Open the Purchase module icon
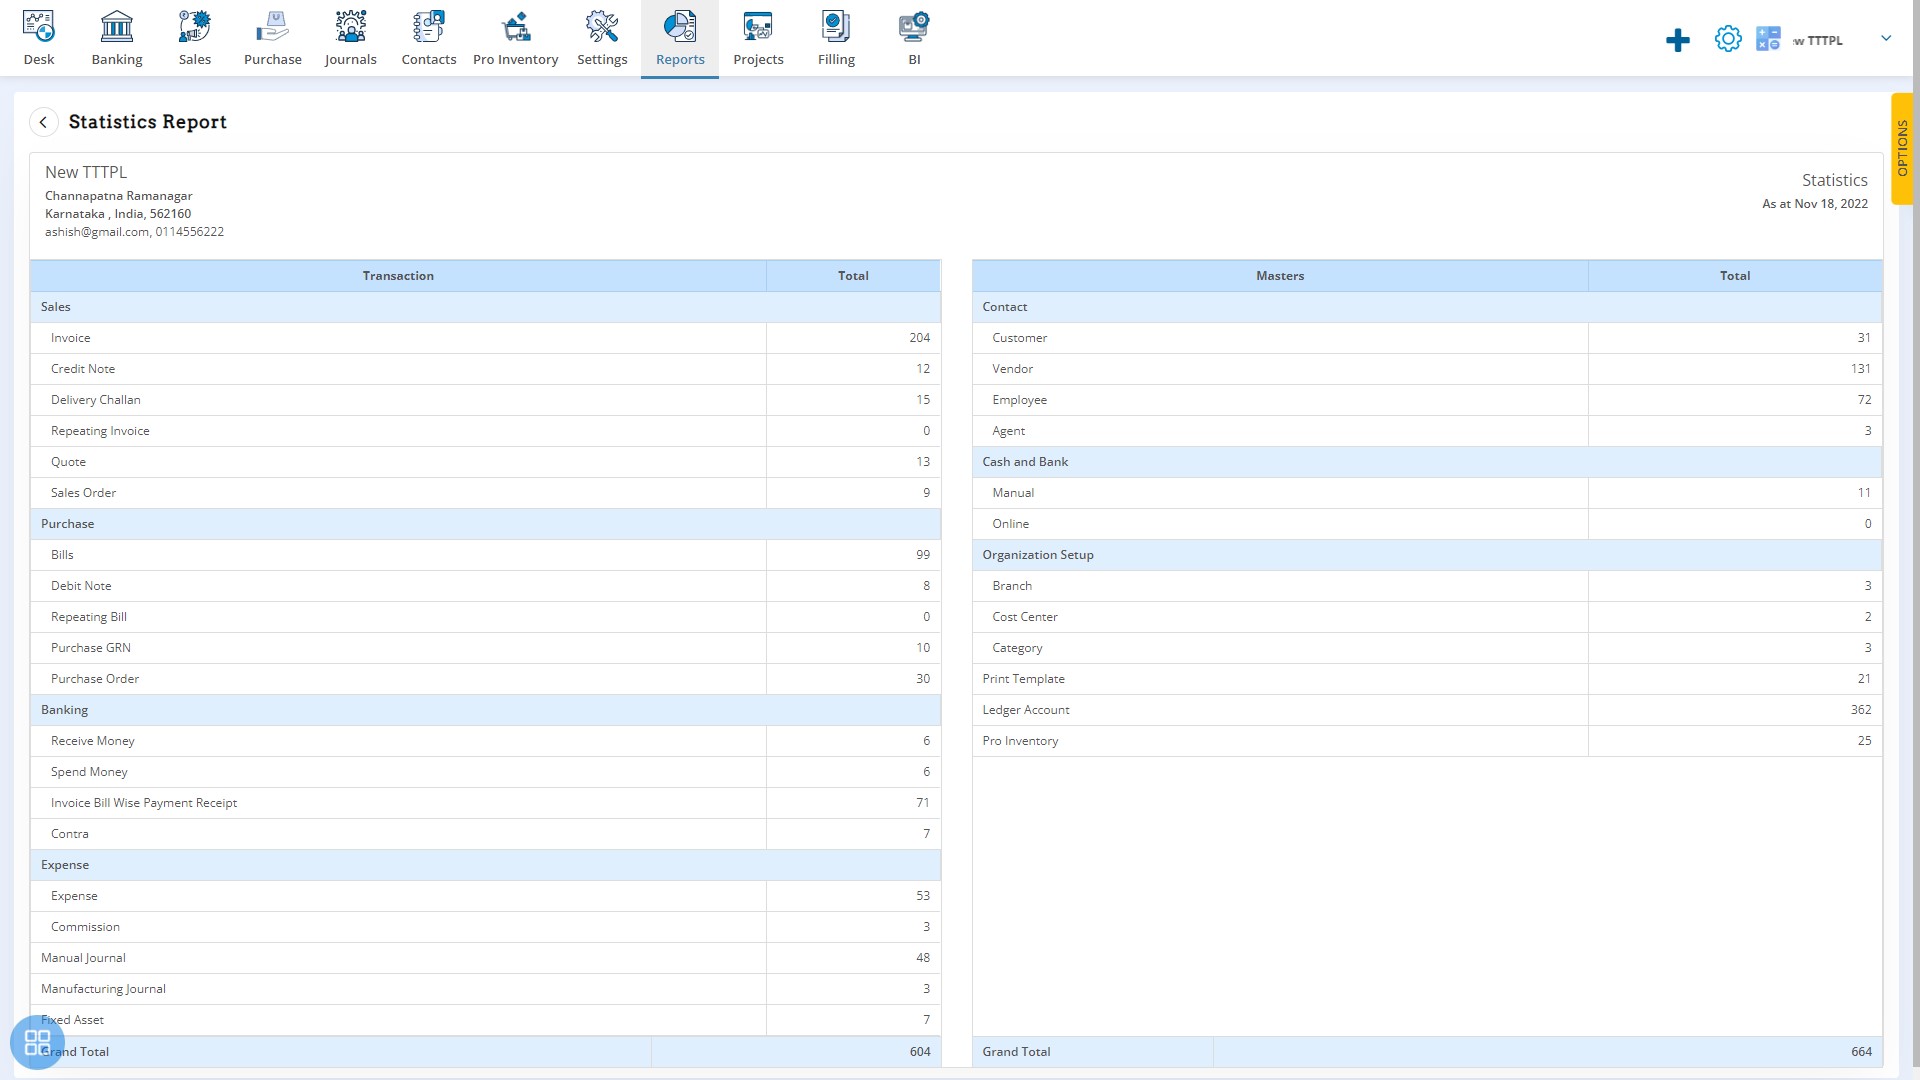 [273, 27]
